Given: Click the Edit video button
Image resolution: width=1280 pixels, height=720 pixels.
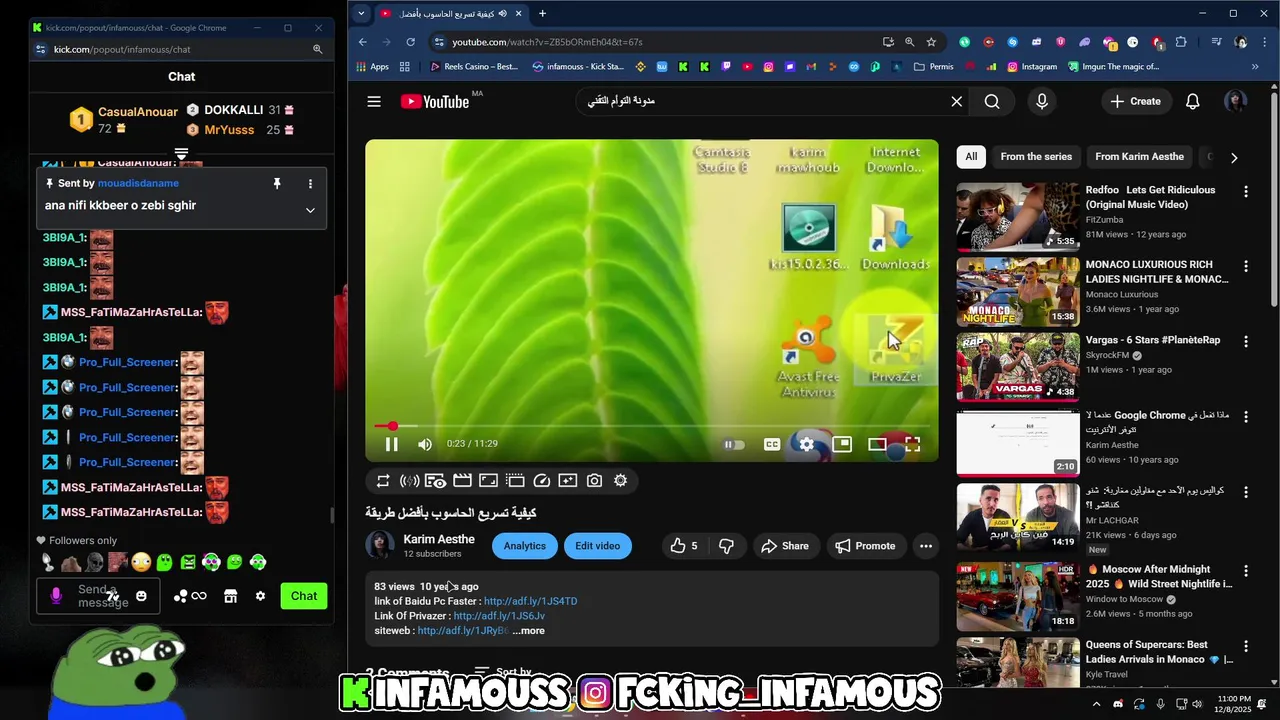Looking at the screenshot, I should point(598,546).
